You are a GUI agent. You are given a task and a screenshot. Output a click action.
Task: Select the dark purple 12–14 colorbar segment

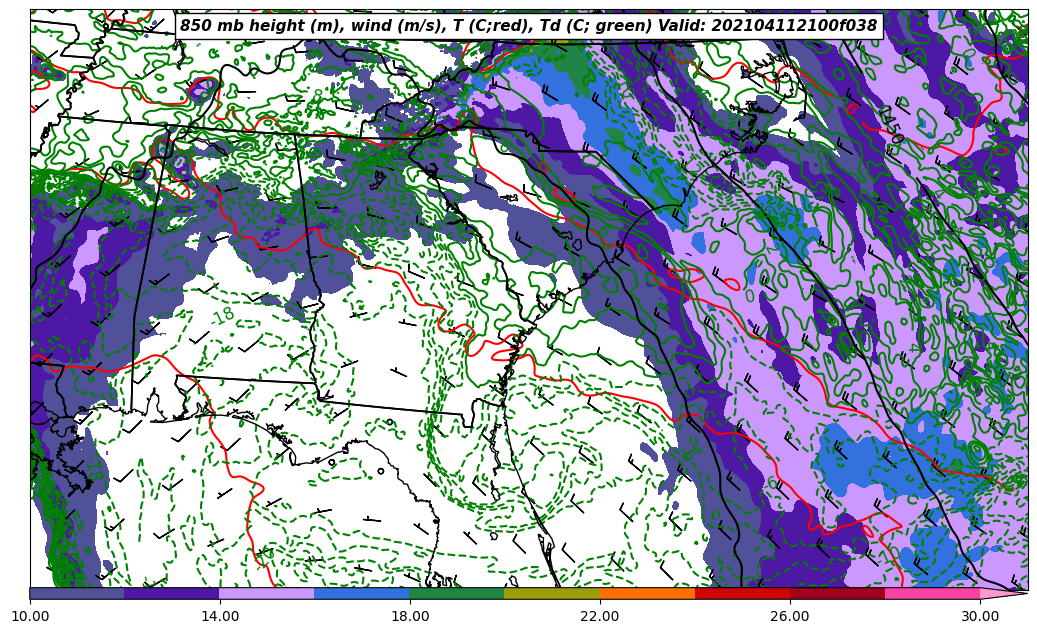point(172,593)
